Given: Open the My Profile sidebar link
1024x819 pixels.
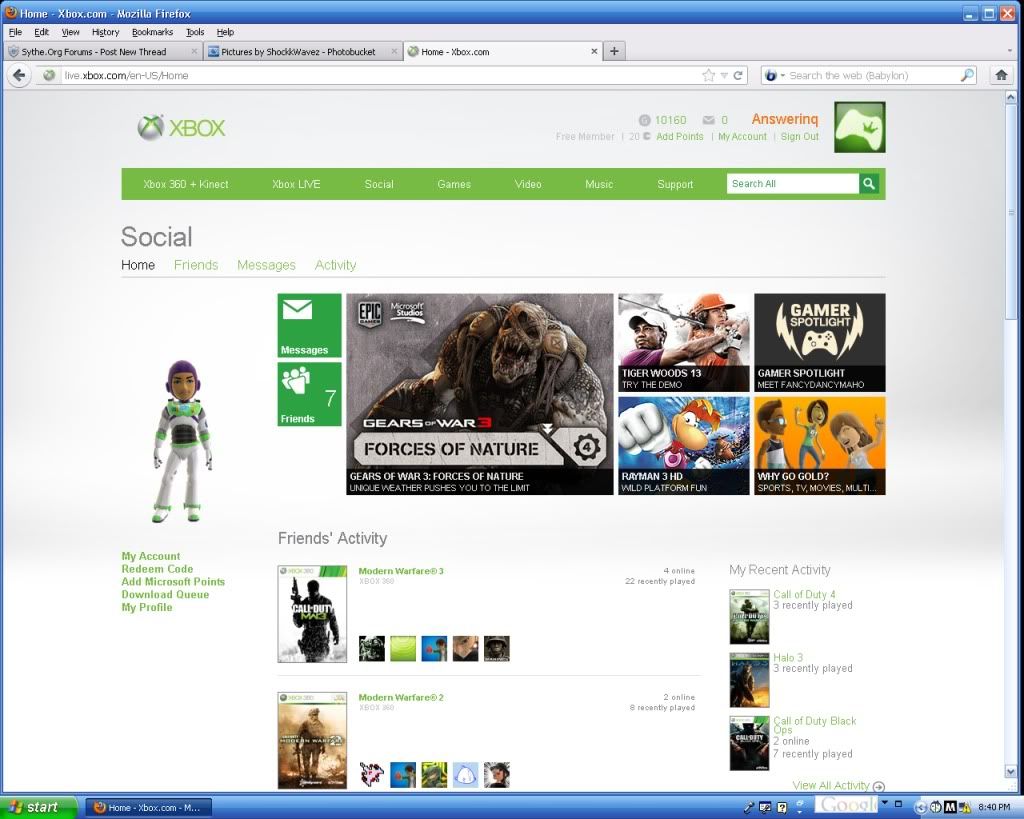Looking at the screenshot, I should tap(147, 607).
